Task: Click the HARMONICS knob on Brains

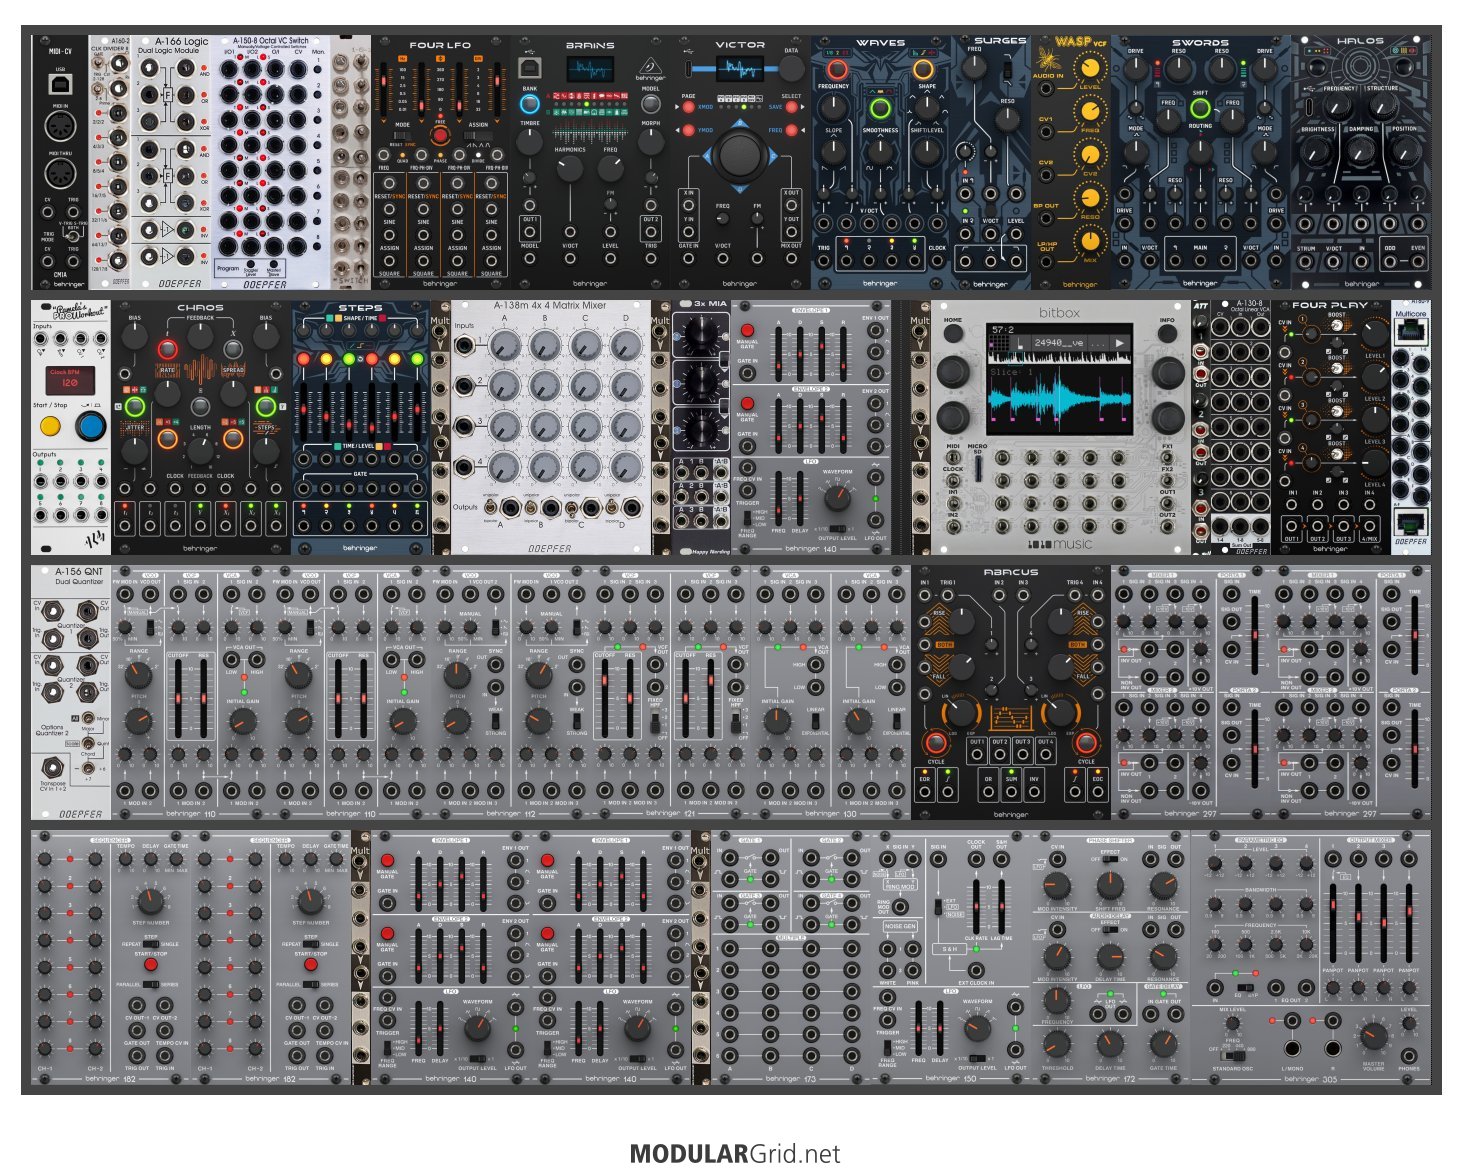Action: coord(570,168)
